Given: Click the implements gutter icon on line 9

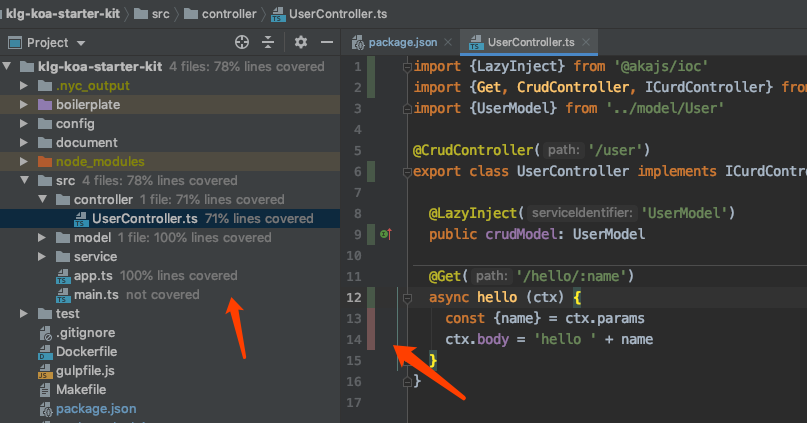Looking at the screenshot, I should pyautogui.click(x=385, y=234).
